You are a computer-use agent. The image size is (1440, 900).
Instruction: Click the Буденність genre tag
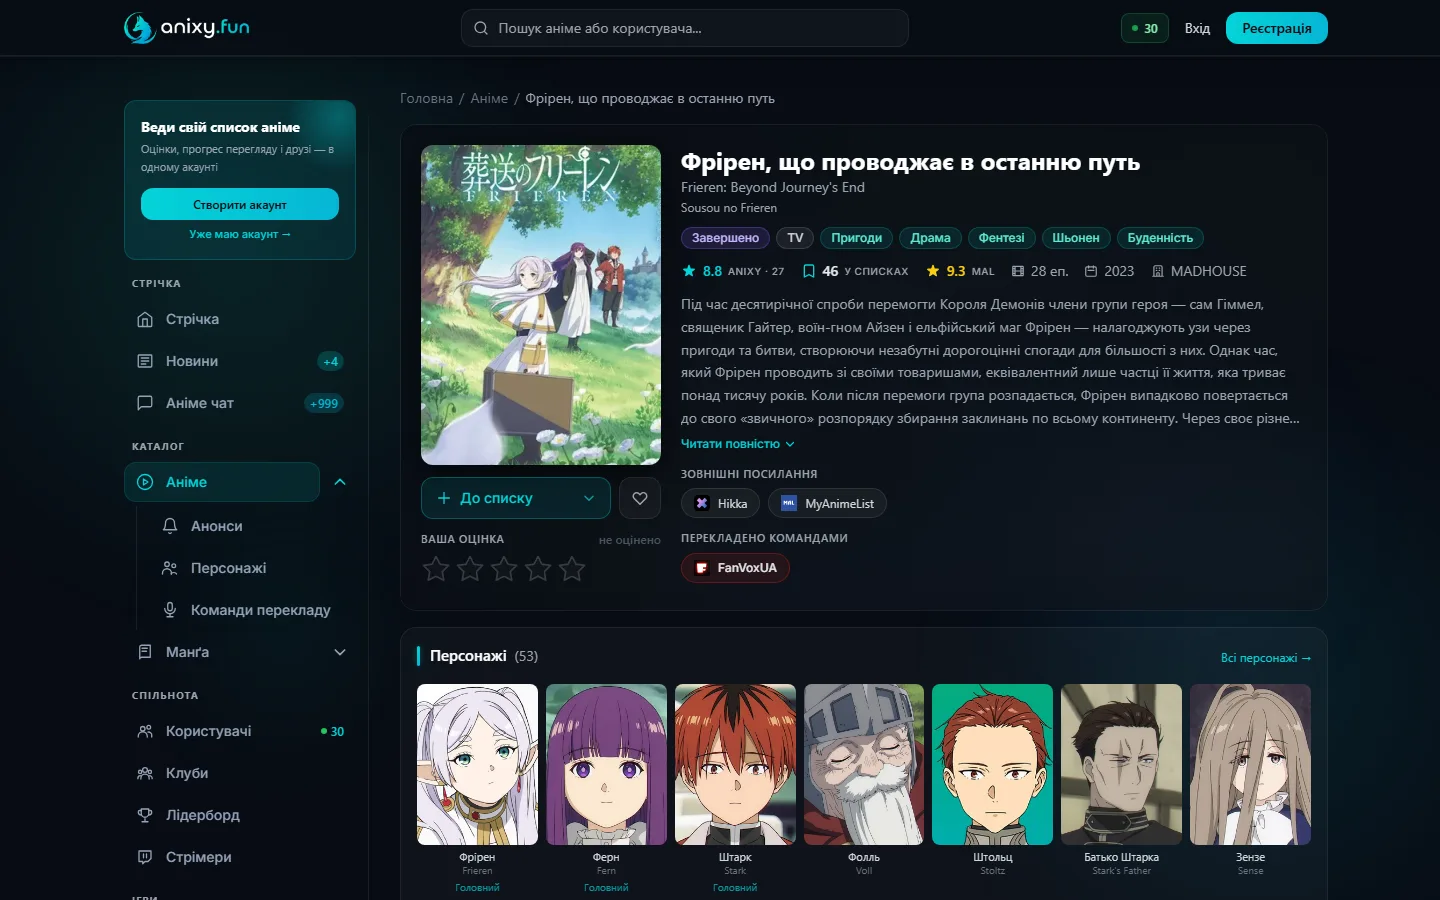pyautogui.click(x=1160, y=238)
